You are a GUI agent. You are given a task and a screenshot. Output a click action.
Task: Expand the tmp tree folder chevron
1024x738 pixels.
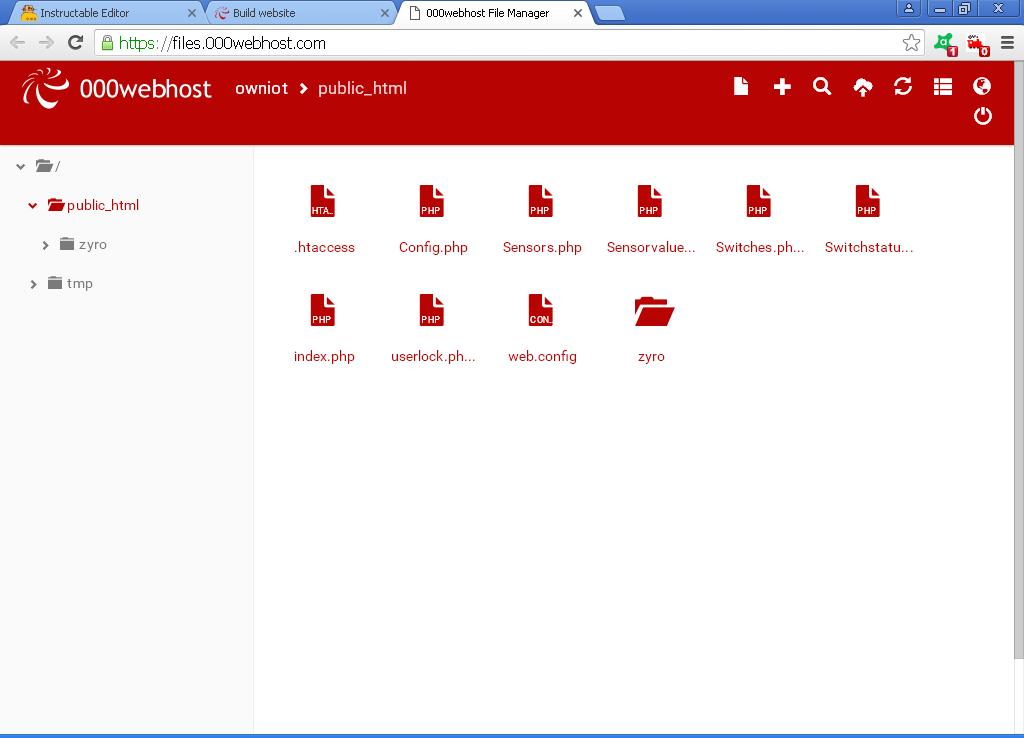coord(33,284)
